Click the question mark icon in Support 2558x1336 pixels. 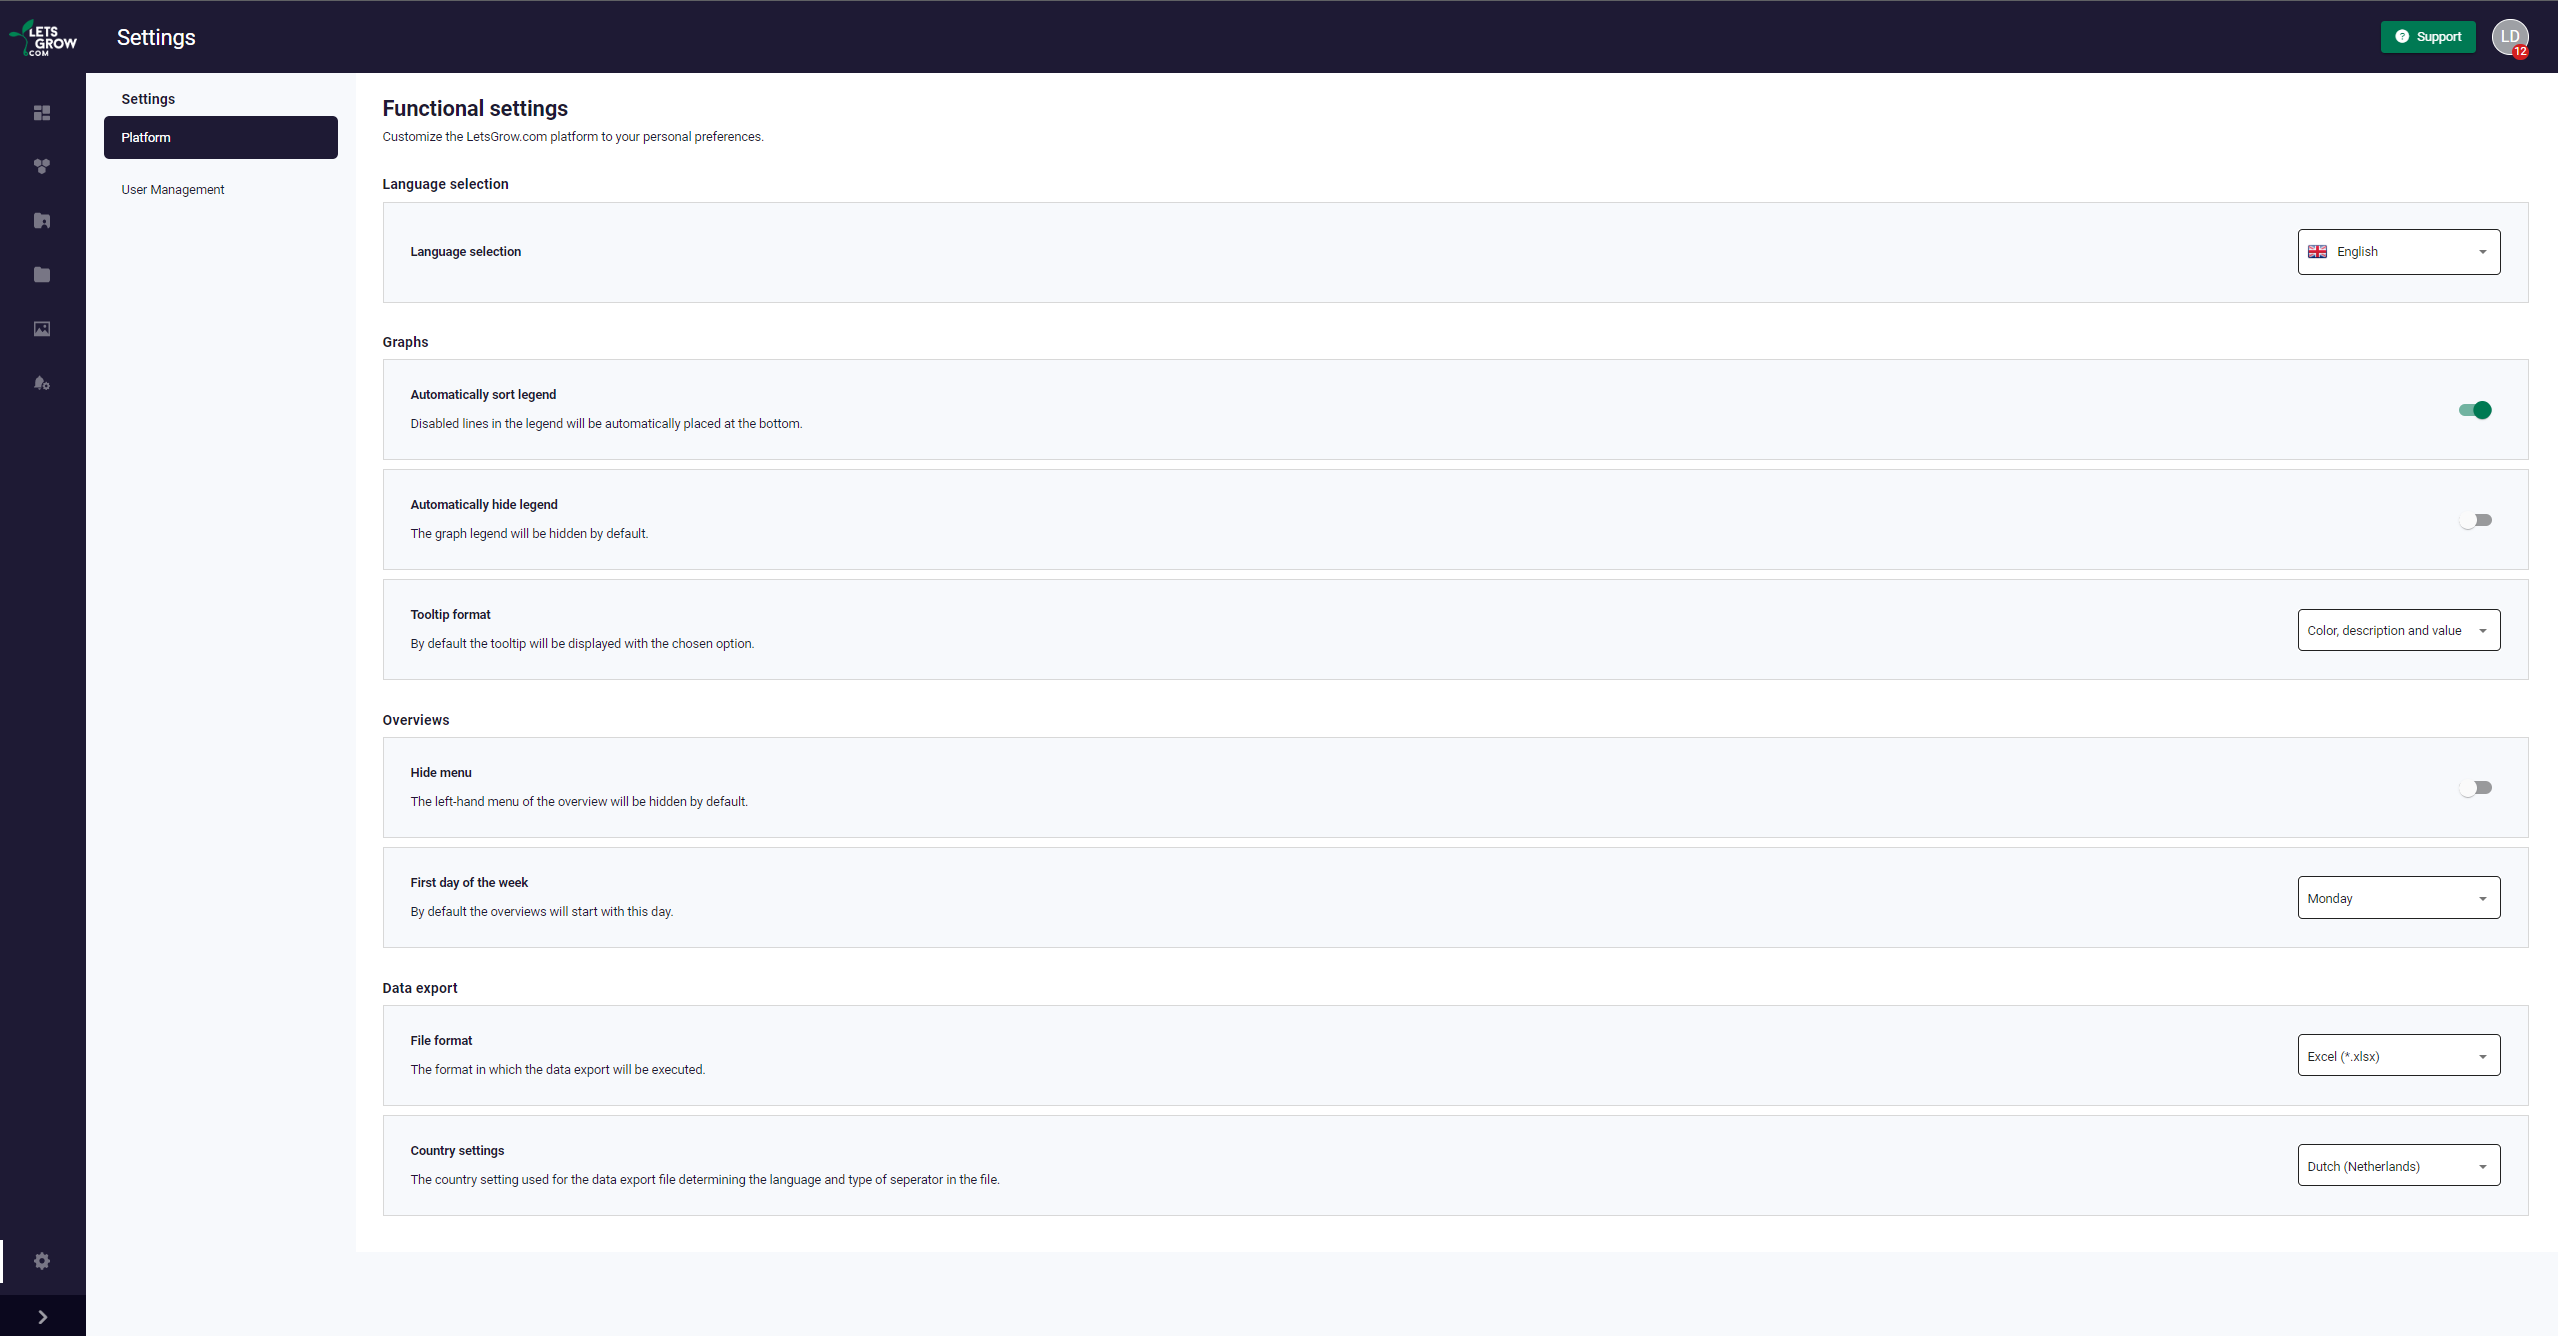click(x=2402, y=37)
